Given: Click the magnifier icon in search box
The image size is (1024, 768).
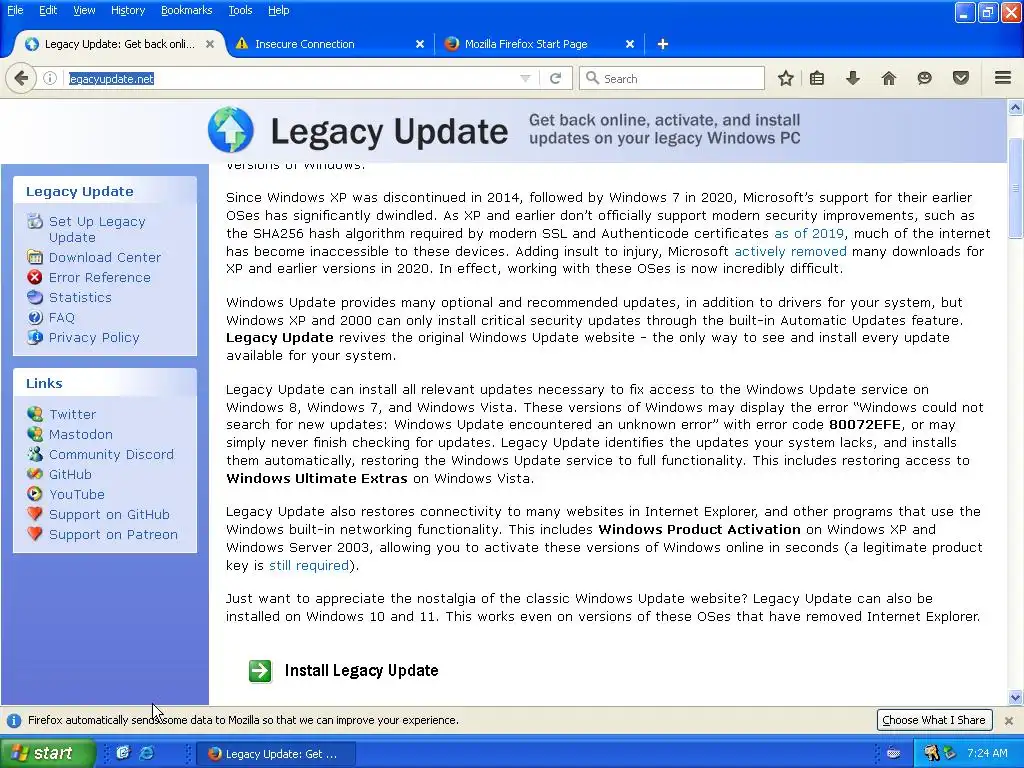Looking at the screenshot, I should click(x=592, y=78).
